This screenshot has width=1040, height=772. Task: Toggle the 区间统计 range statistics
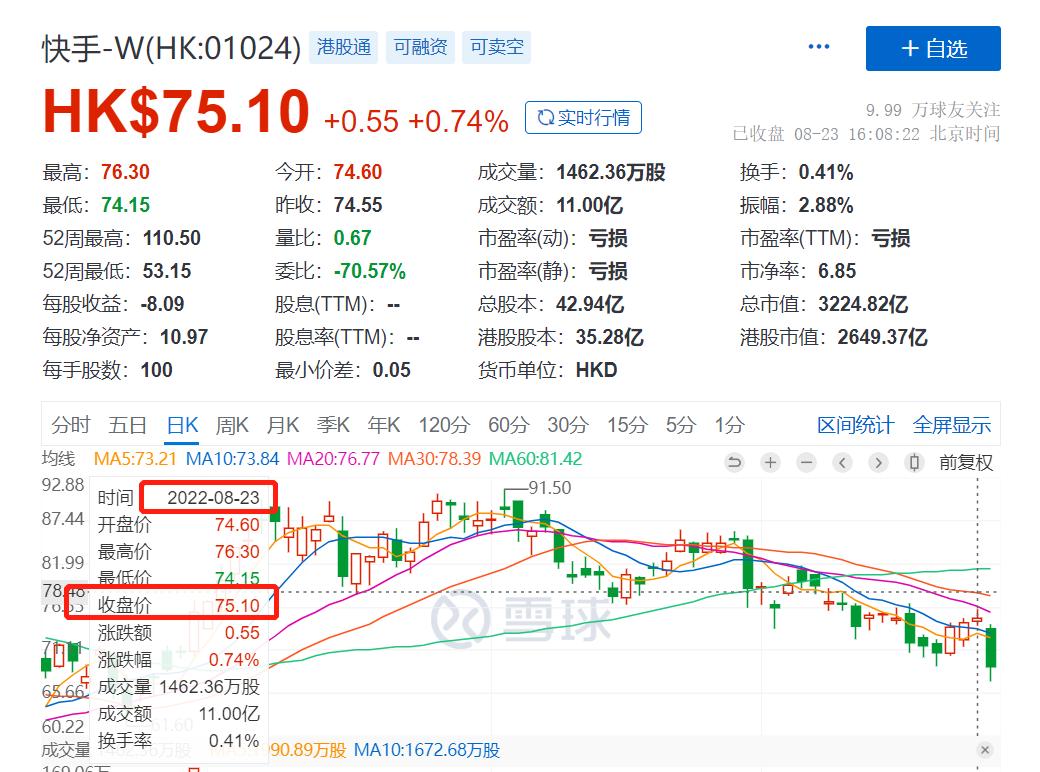[855, 424]
